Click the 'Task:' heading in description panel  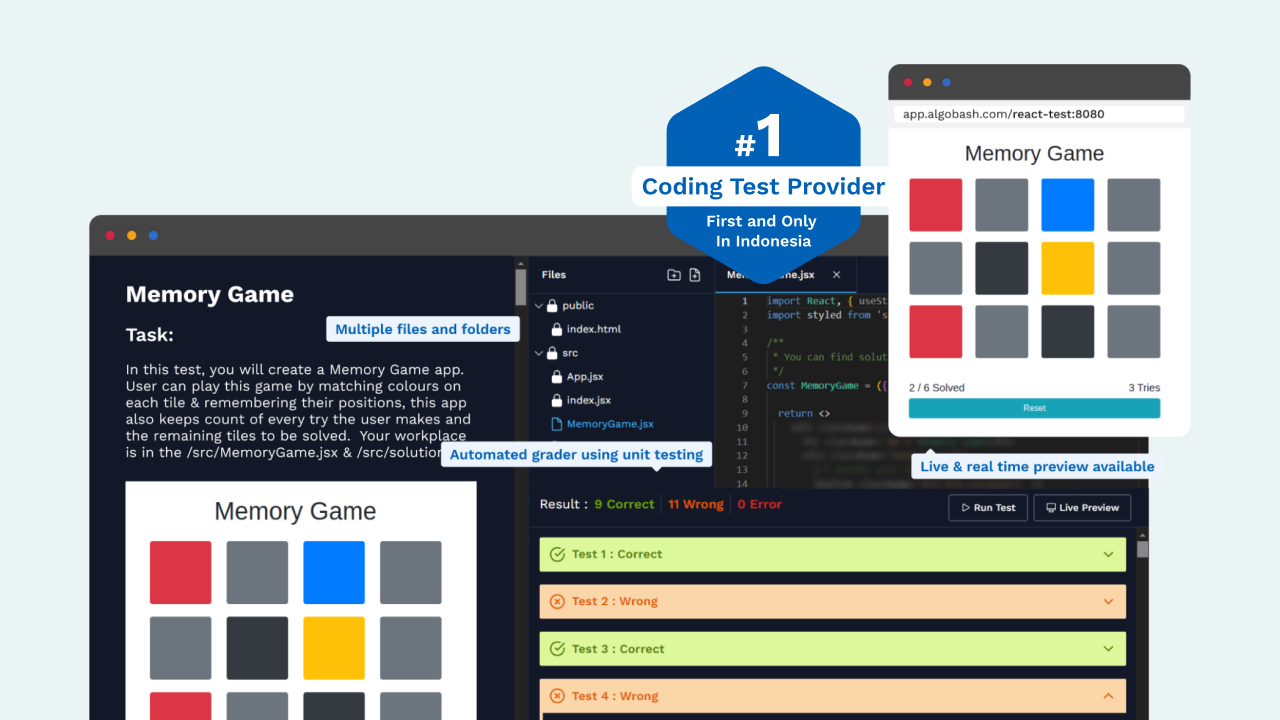tap(150, 335)
